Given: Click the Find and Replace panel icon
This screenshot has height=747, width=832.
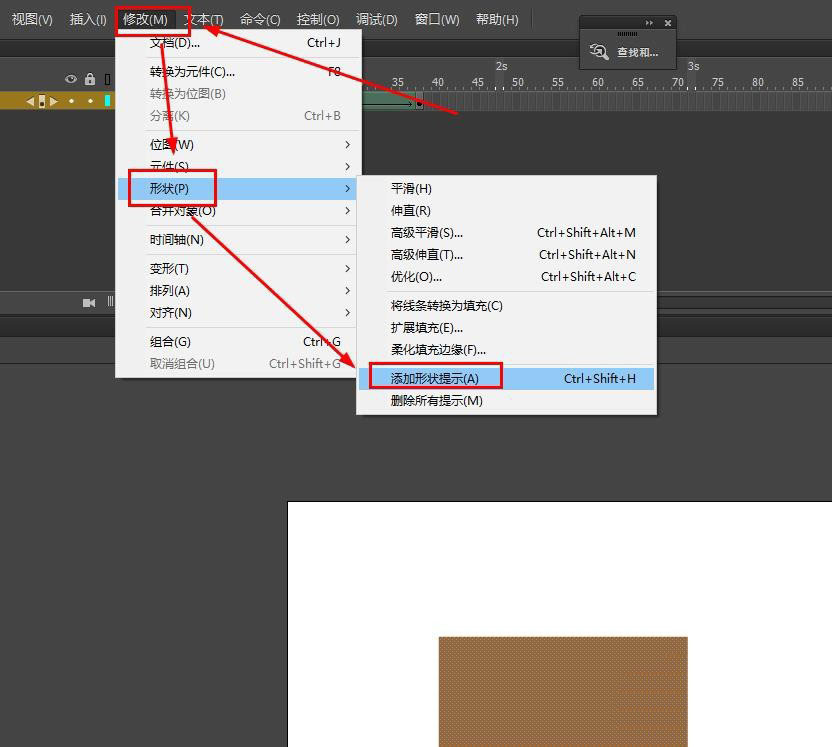Looking at the screenshot, I should 599,52.
